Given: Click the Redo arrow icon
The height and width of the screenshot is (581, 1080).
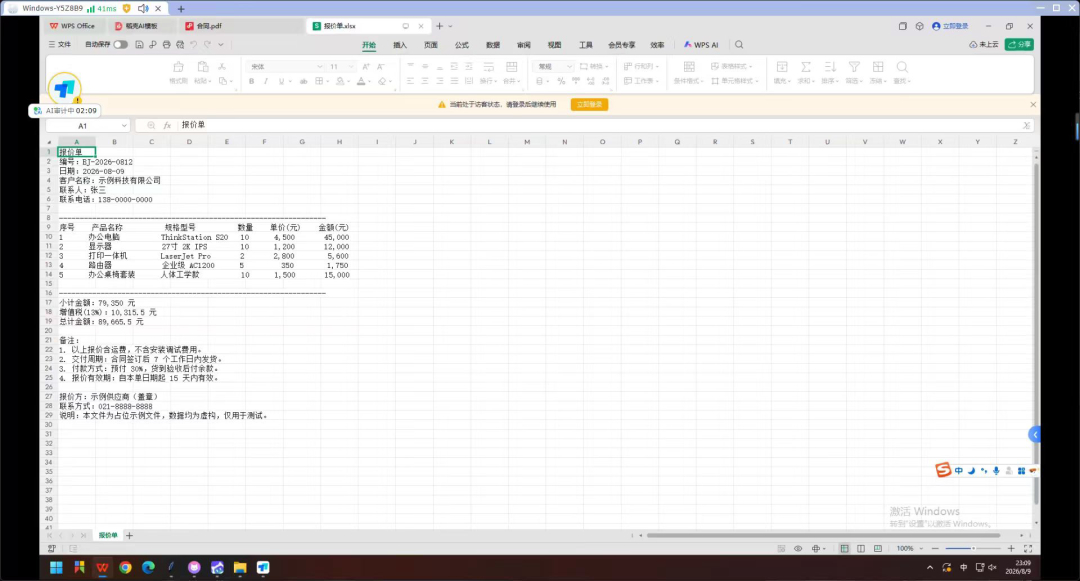Looking at the screenshot, I should (x=207, y=45).
